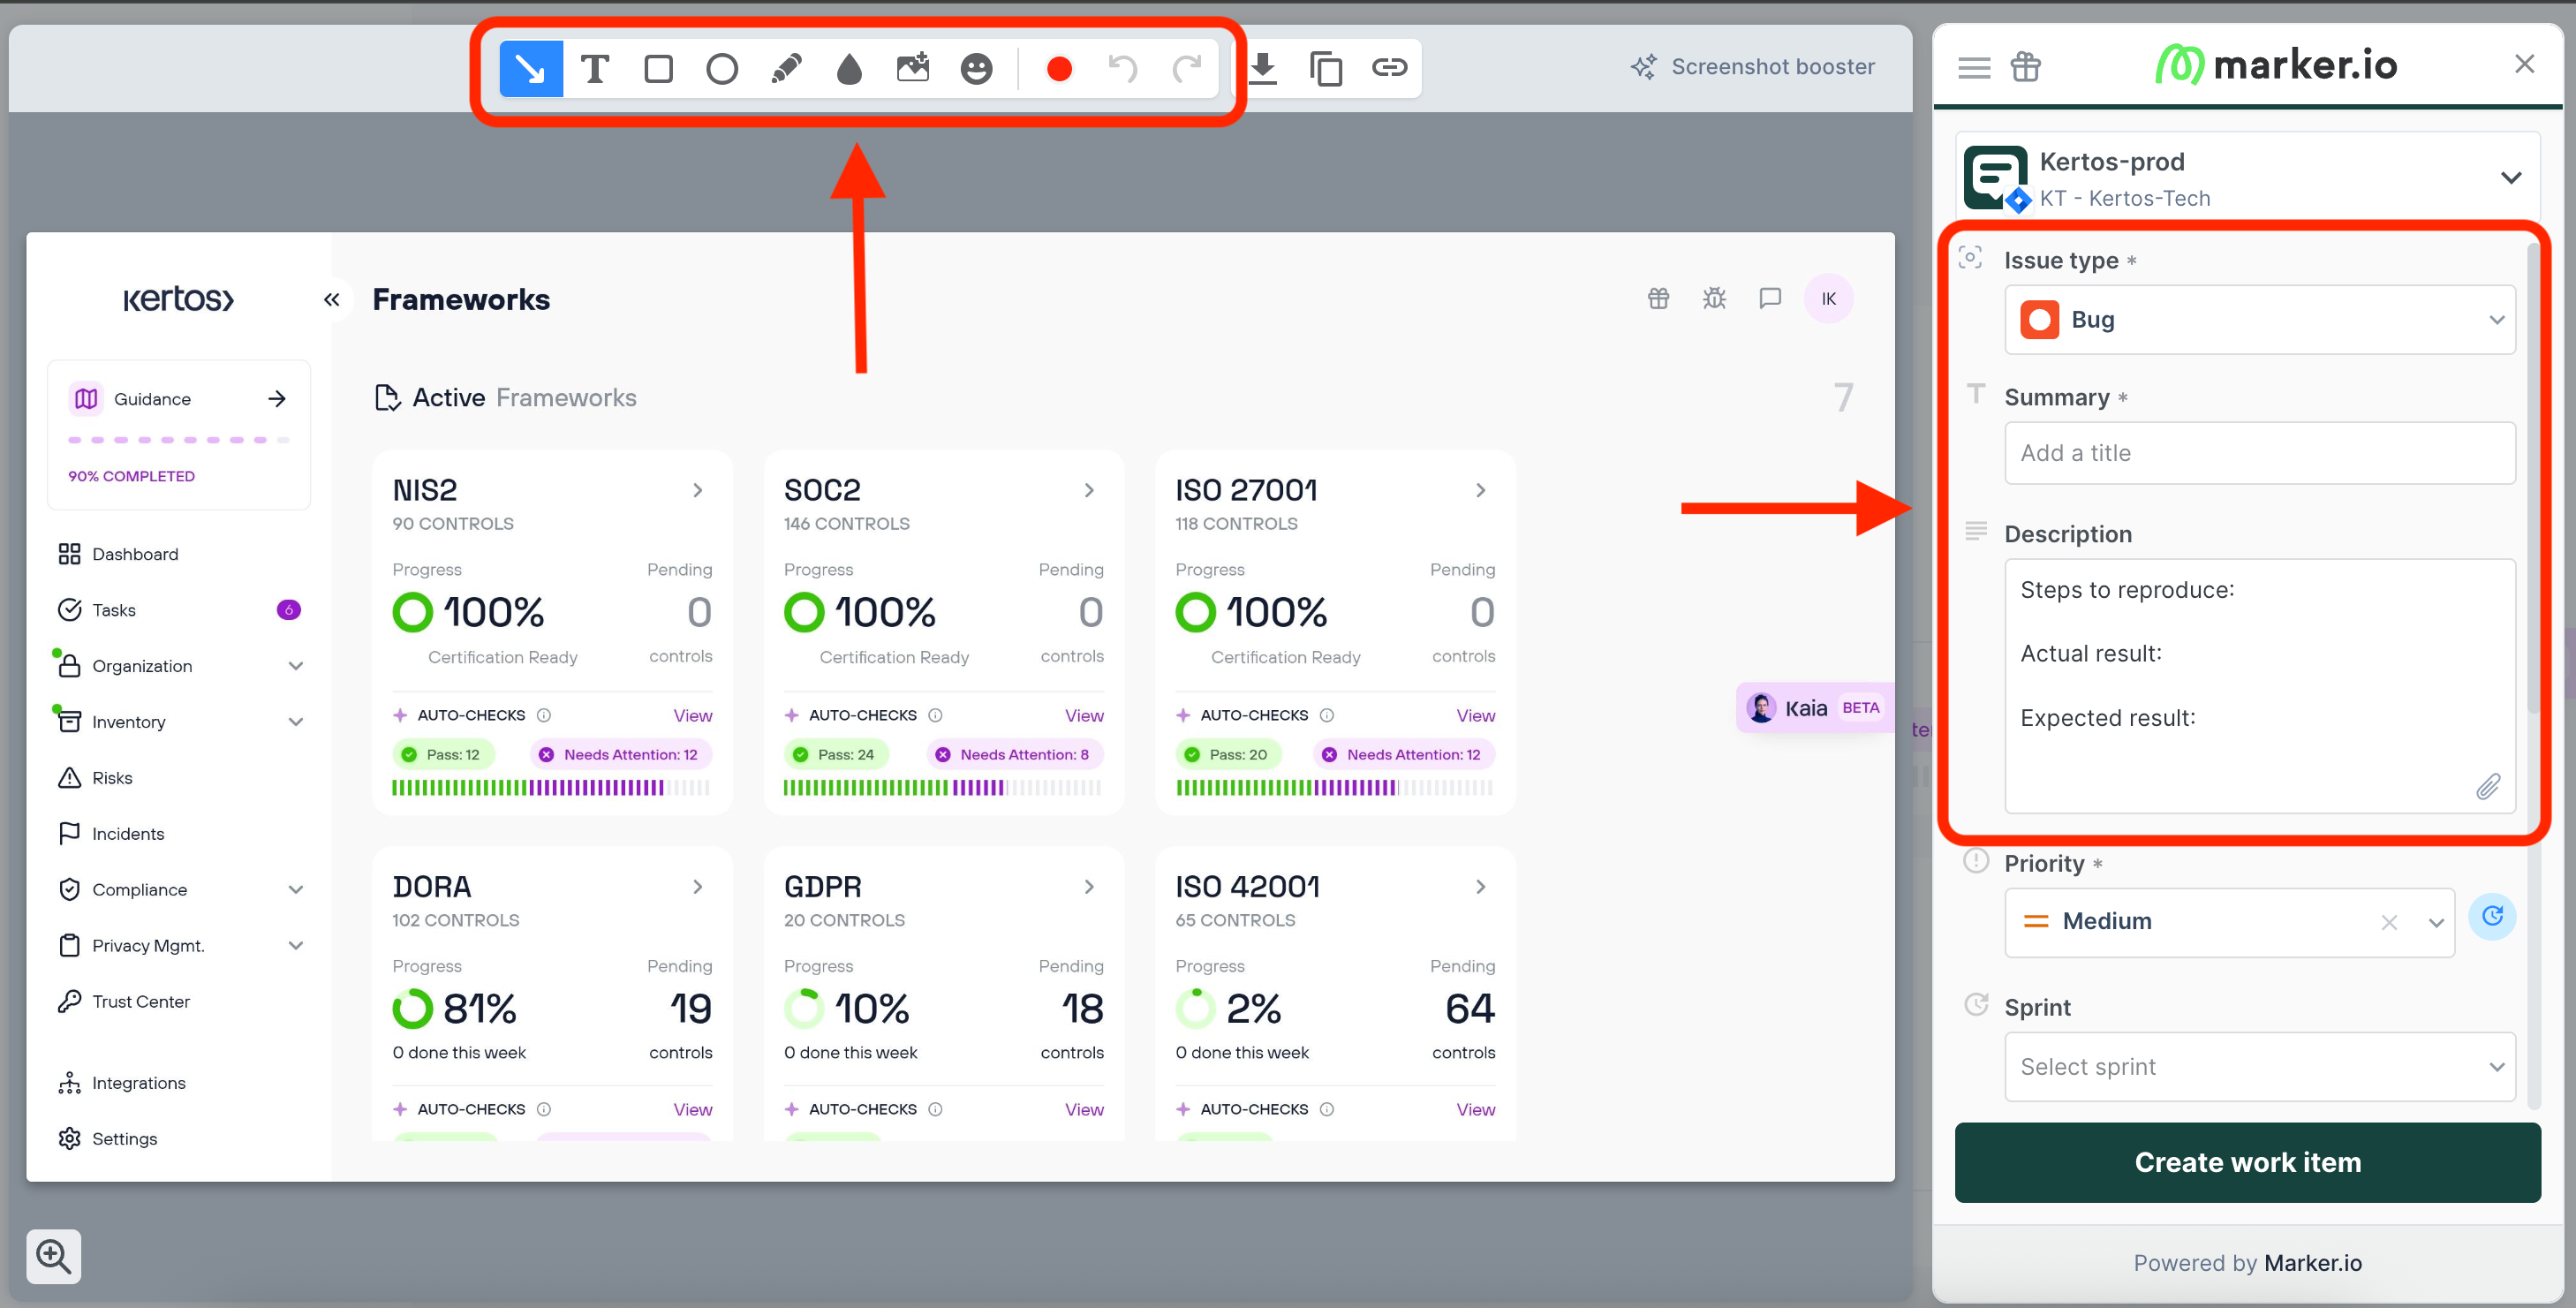The width and height of the screenshot is (2576, 1308).
Task: Open the emoji sticker tool
Action: click(x=976, y=68)
